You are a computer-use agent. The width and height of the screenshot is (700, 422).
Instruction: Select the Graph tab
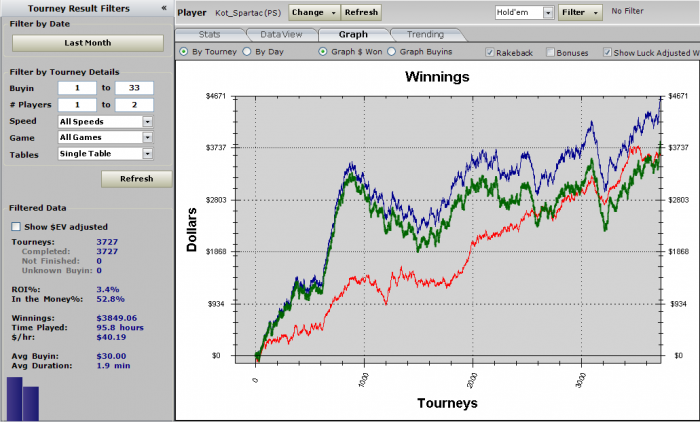pos(353,34)
